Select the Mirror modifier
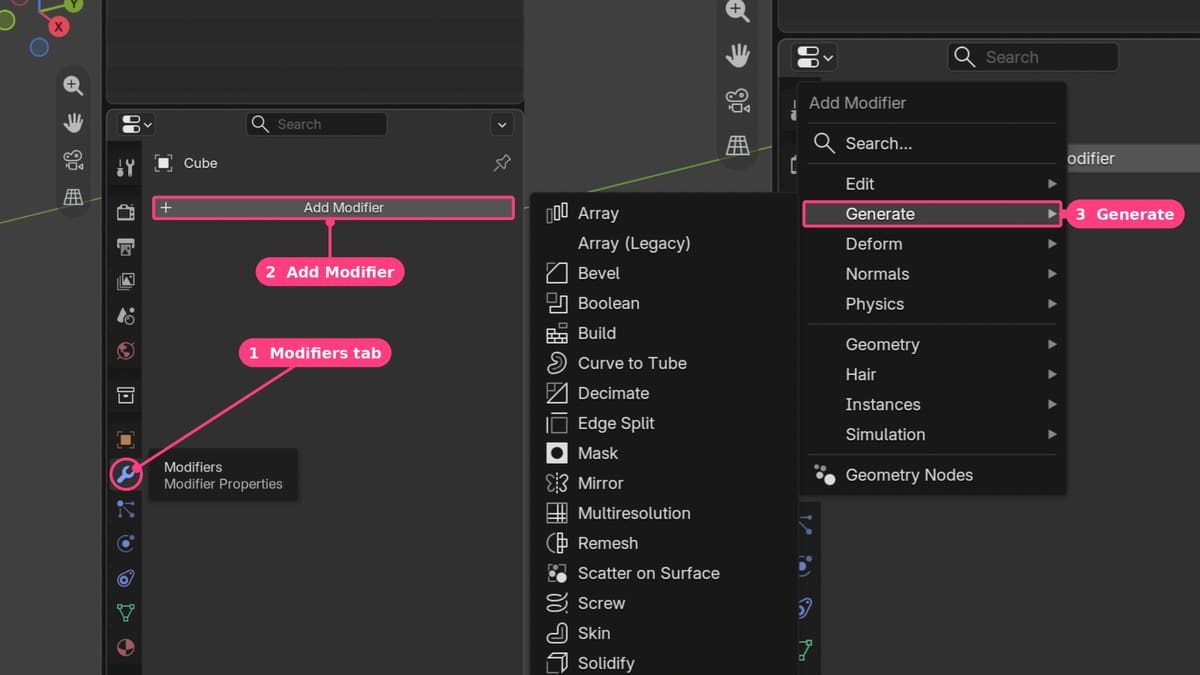Viewport: 1200px width, 675px height. pyautogui.click(x=664, y=483)
